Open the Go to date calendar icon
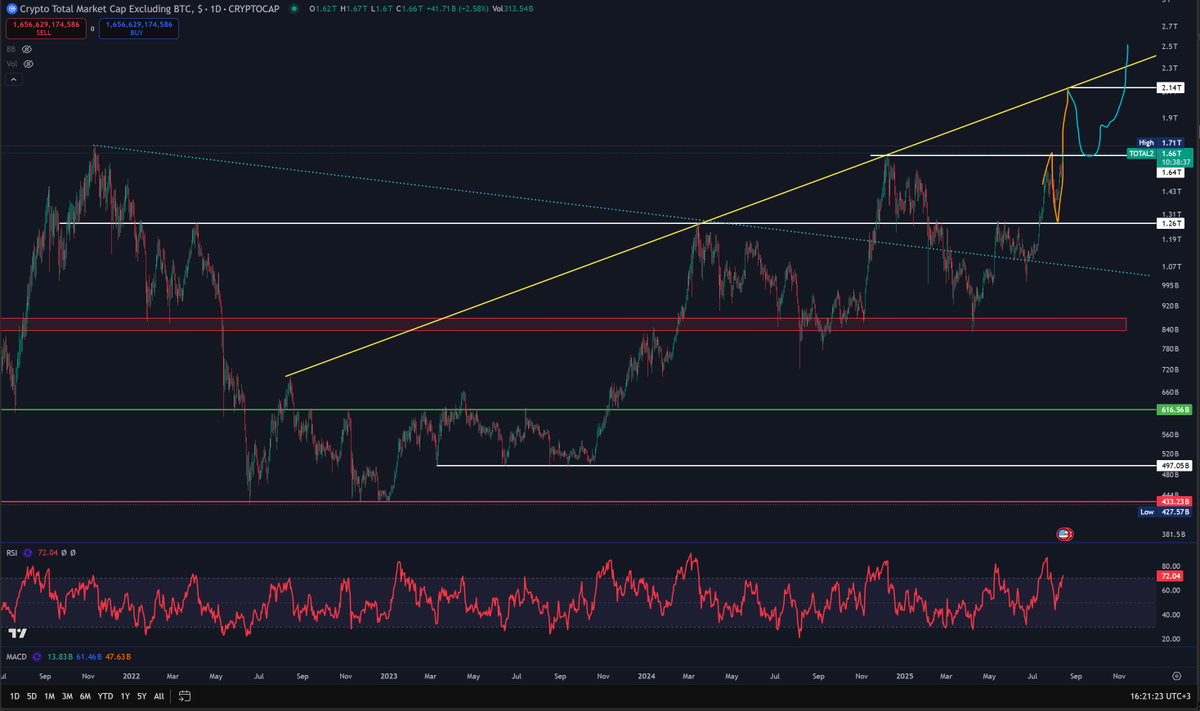This screenshot has height=711, width=1200. (x=185, y=696)
